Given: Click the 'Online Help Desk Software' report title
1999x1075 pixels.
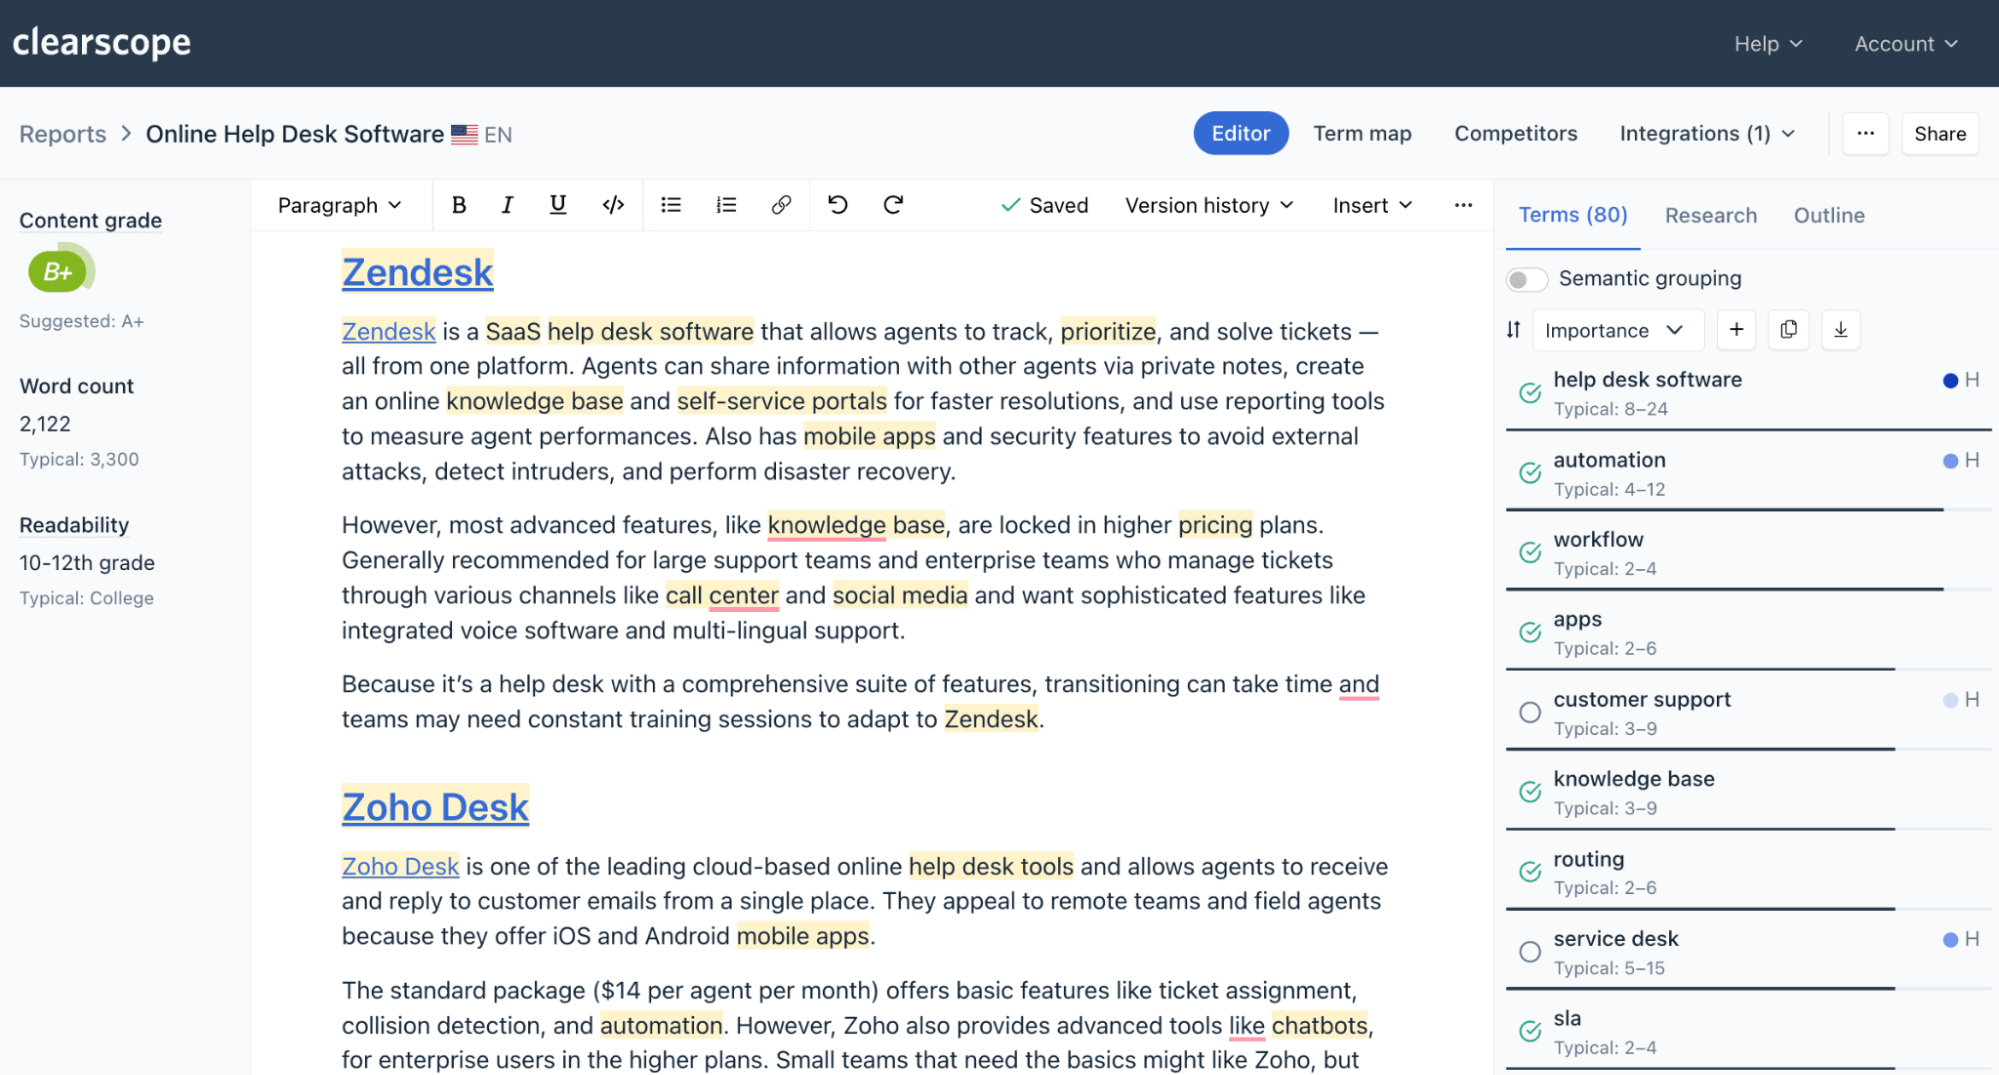Looking at the screenshot, I should pyautogui.click(x=295, y=134).
